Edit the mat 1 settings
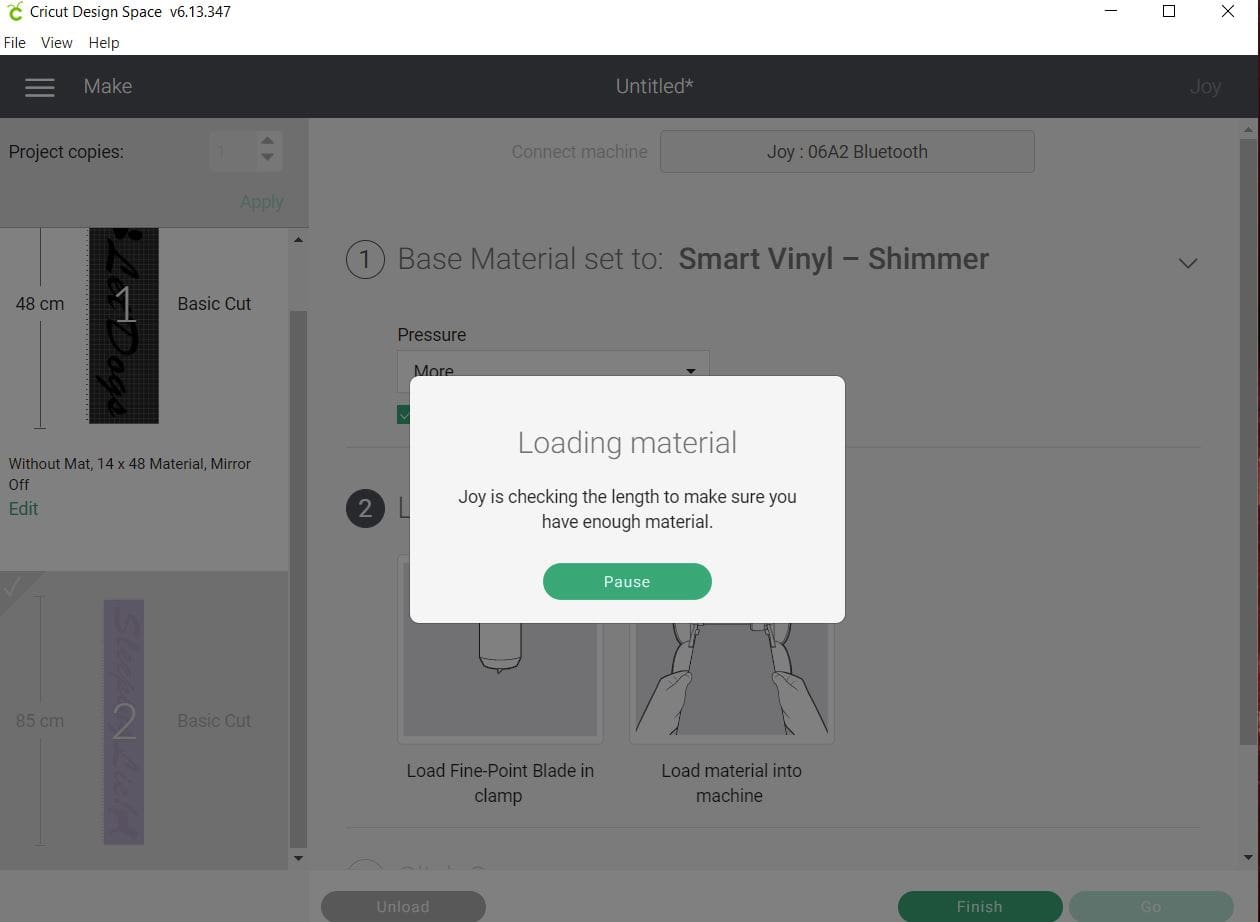This screenshot has height=922, width=1260. pyautogui.click(x=23, y=509)
